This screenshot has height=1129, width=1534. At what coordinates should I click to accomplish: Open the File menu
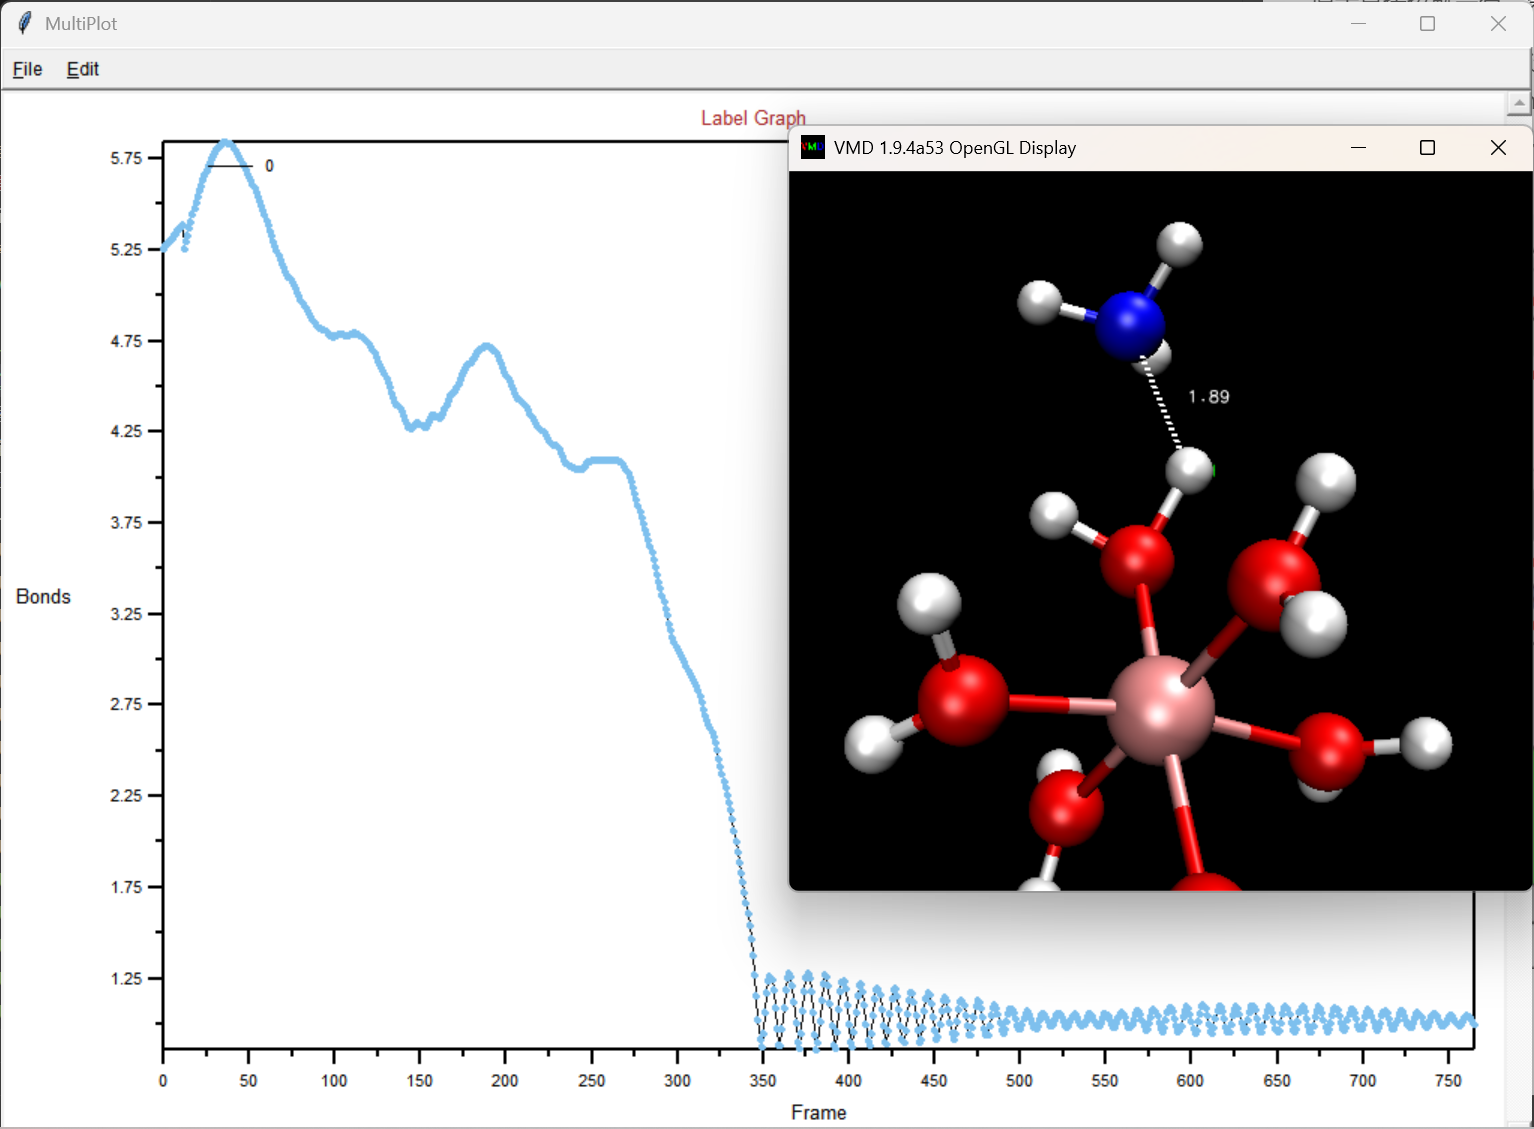tap(27, 69)
